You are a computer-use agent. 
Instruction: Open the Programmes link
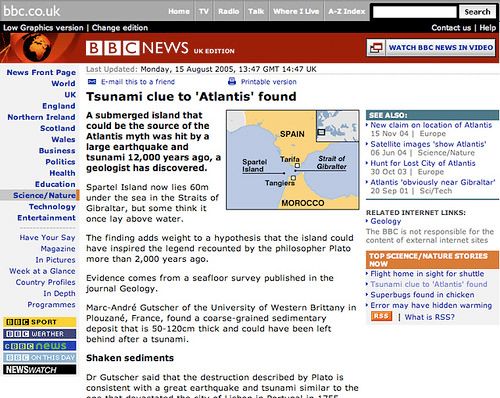click(x=51, y=305)
